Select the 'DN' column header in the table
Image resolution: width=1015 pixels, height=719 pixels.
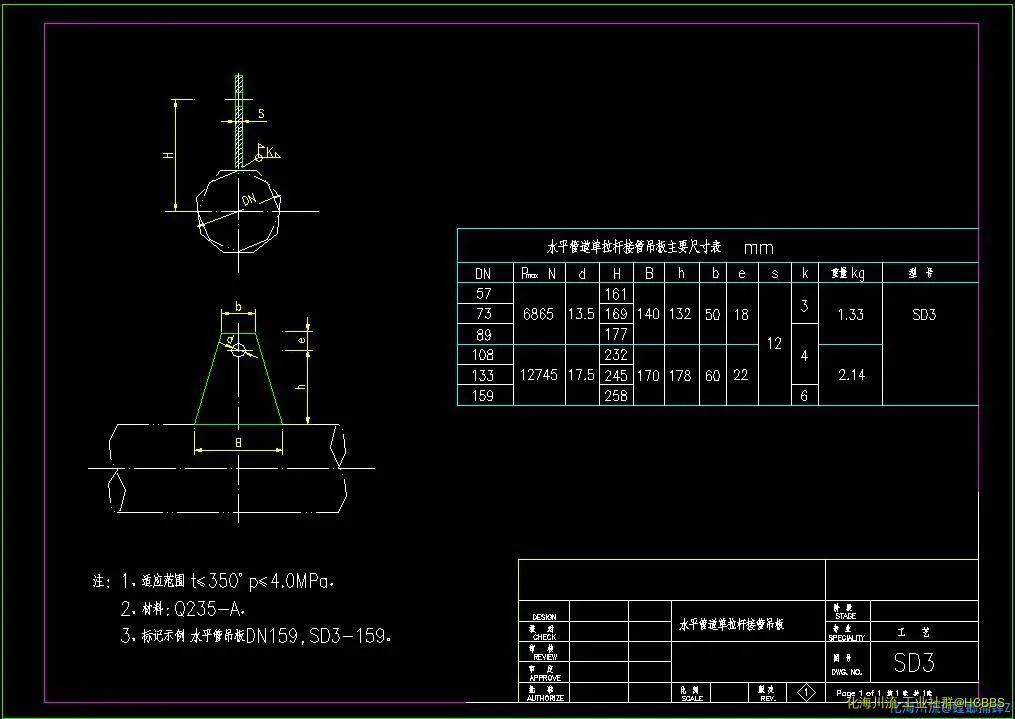[x=483, y=274]
